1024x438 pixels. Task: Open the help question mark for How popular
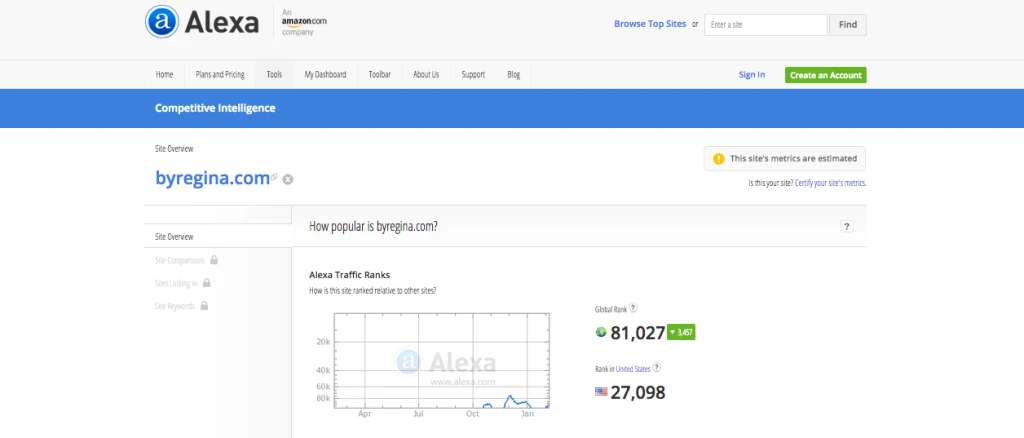point(846,227)
